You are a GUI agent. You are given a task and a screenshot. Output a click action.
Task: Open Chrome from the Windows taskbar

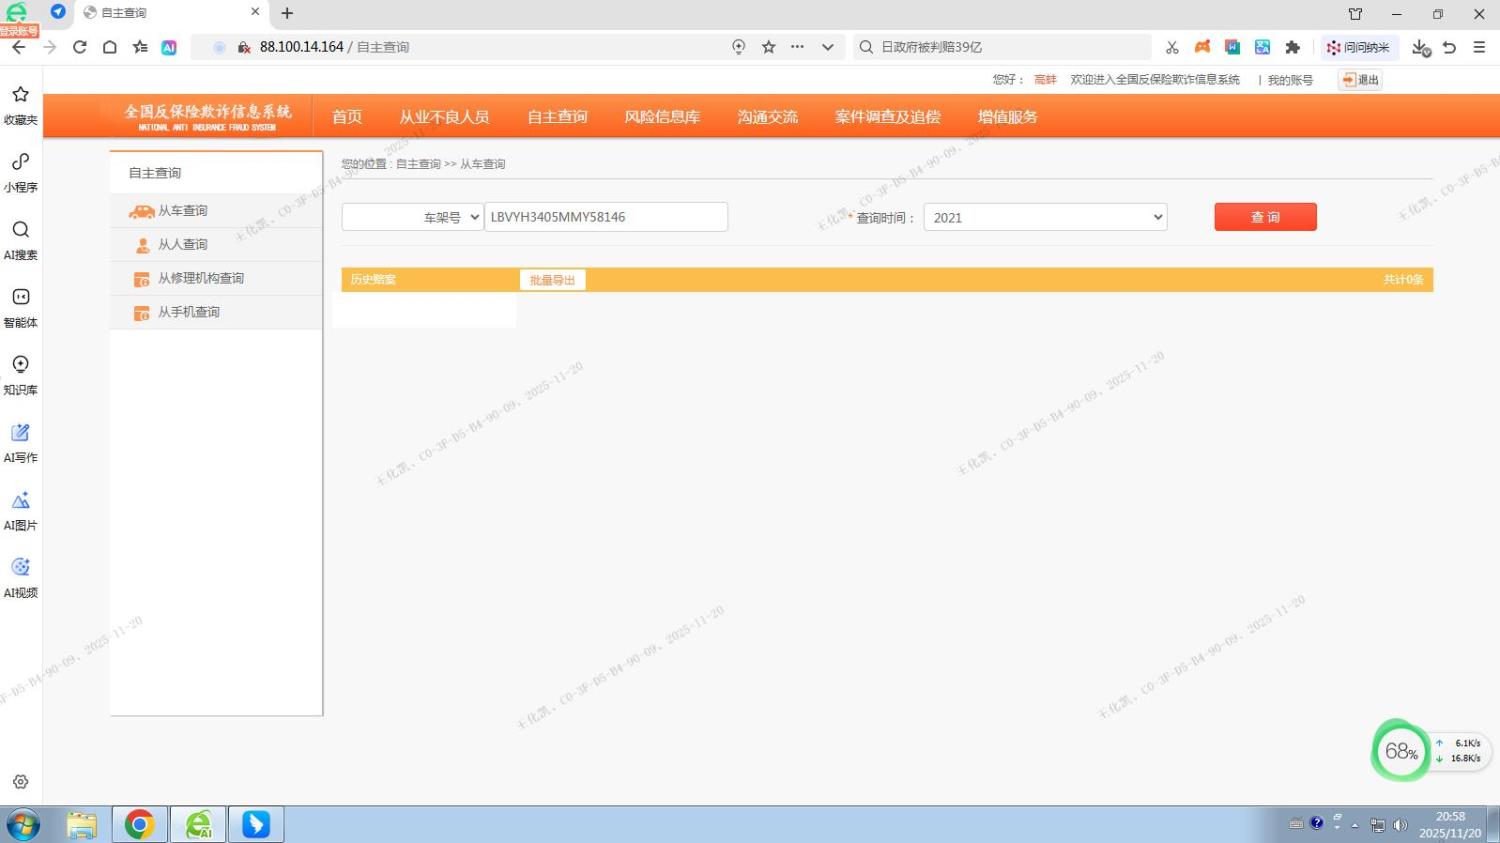[140, 824]
